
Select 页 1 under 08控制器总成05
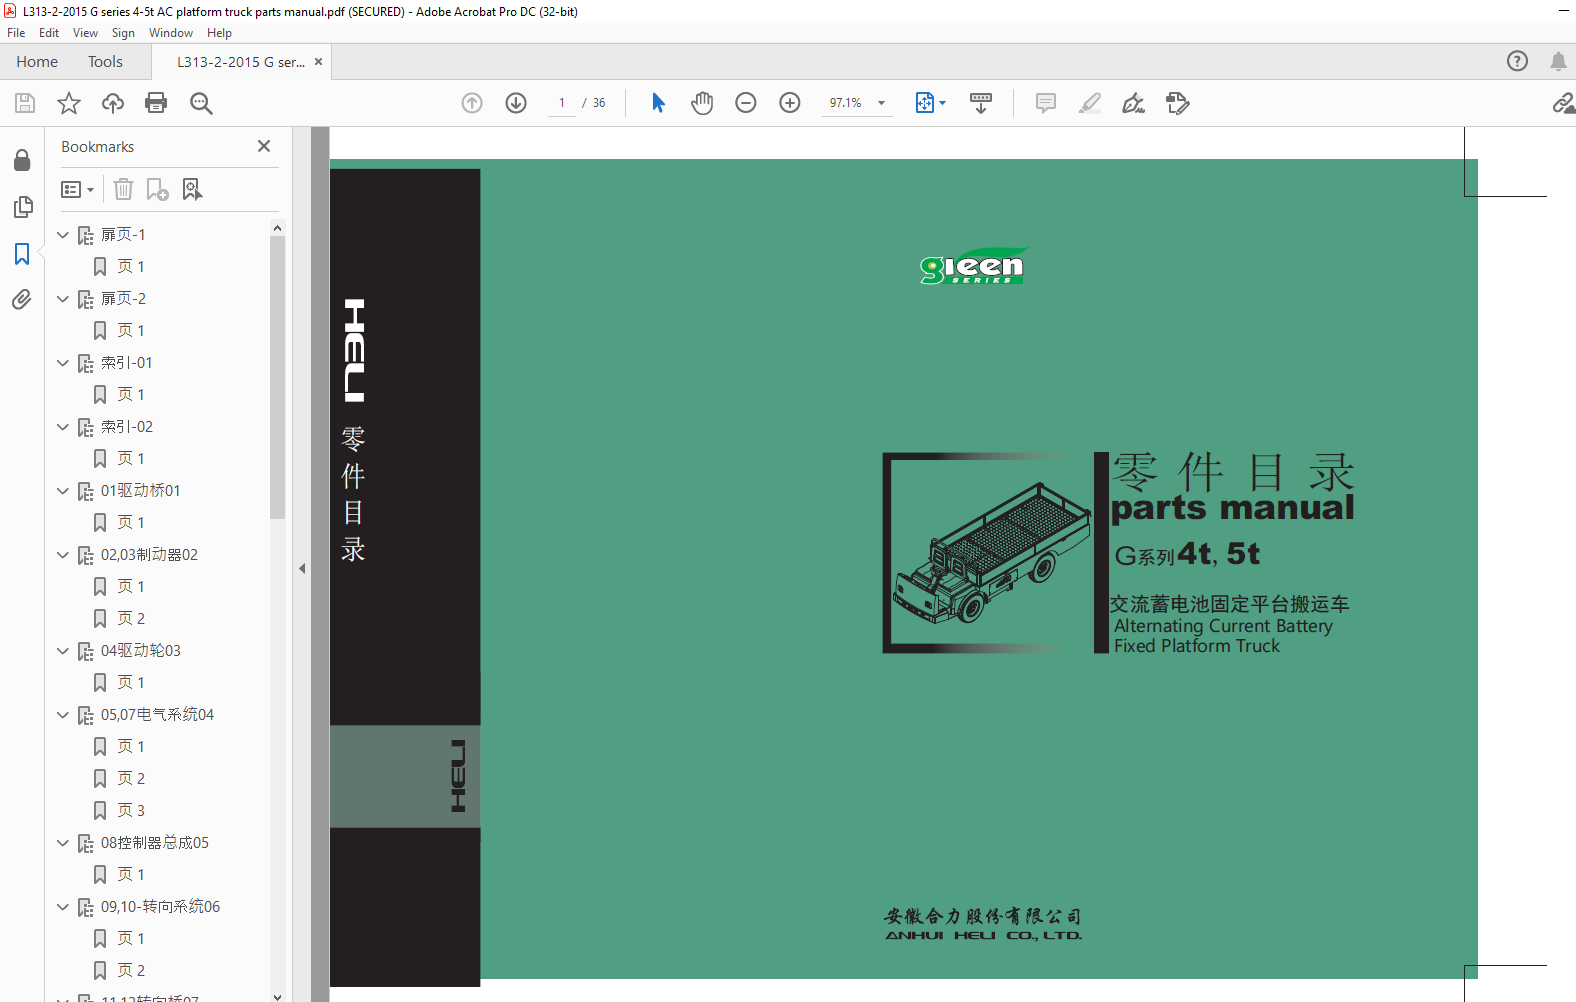[131, 874]
